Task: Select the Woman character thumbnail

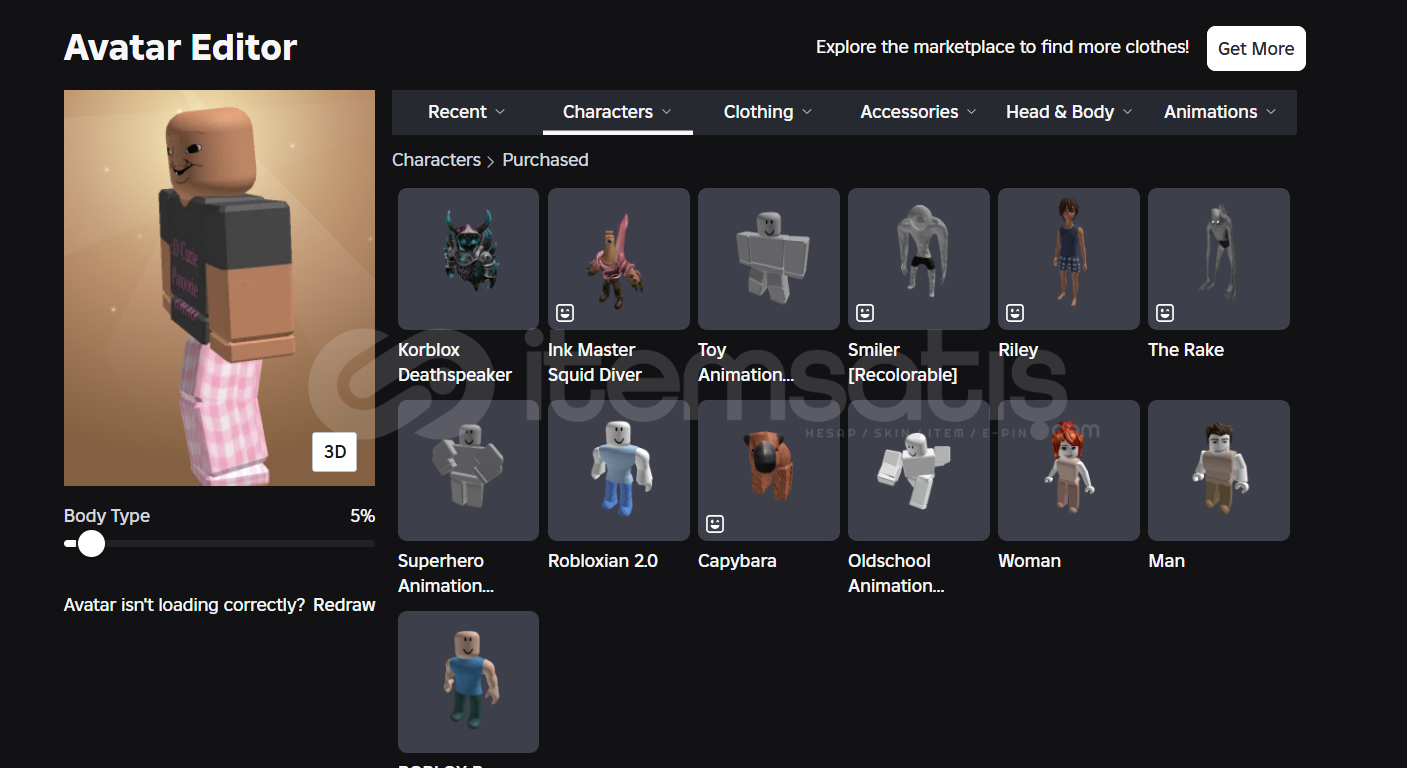Action: coord(1069,470)
